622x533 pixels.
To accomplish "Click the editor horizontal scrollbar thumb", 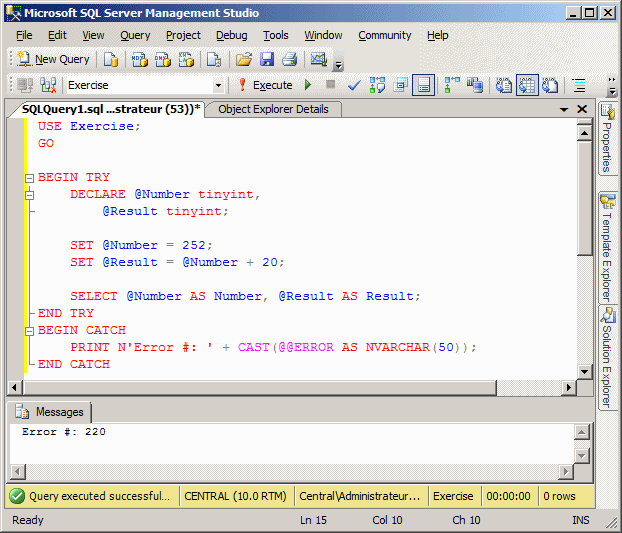I will 260,387.
